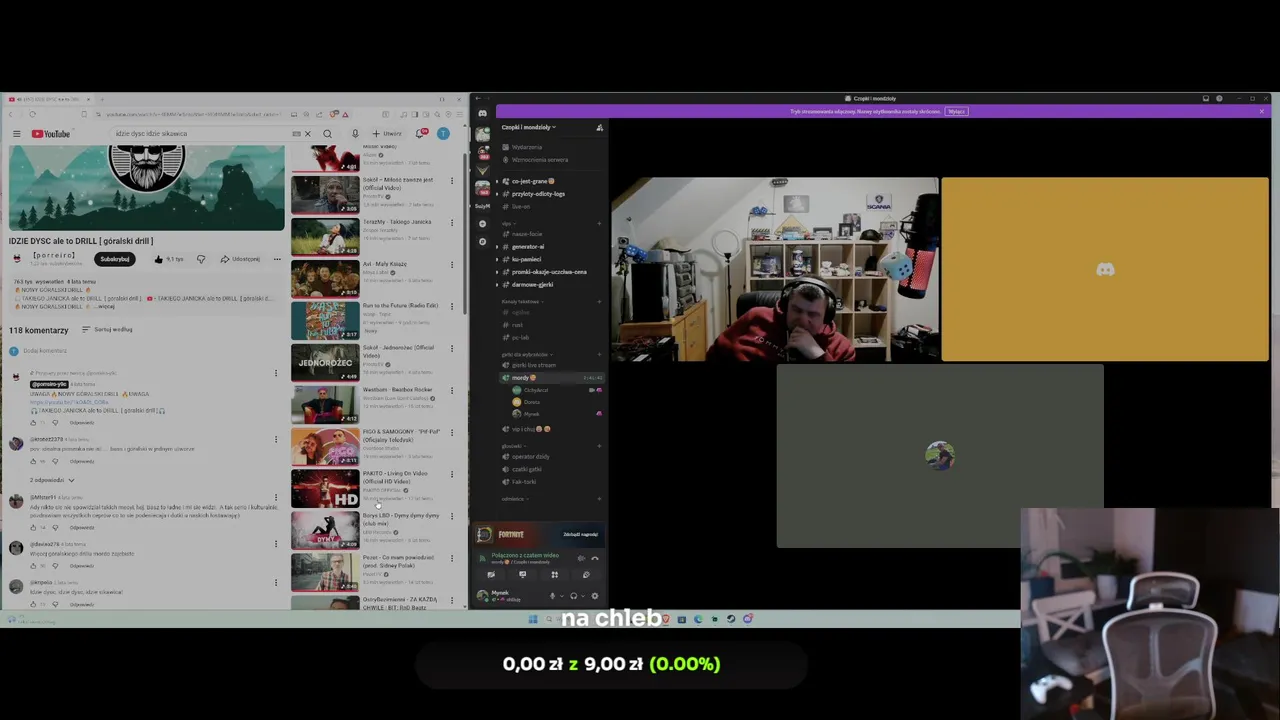Open porreiro channel name link
1280x720 pixels.
pyautogui.click(x=54, y=255)
